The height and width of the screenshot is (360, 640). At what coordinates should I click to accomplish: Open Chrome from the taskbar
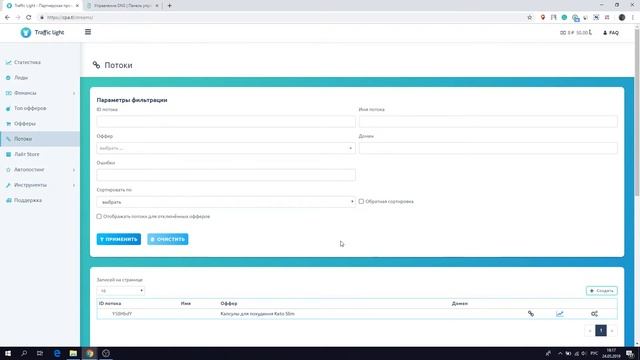pyautogui.click(x=90, y=353)
